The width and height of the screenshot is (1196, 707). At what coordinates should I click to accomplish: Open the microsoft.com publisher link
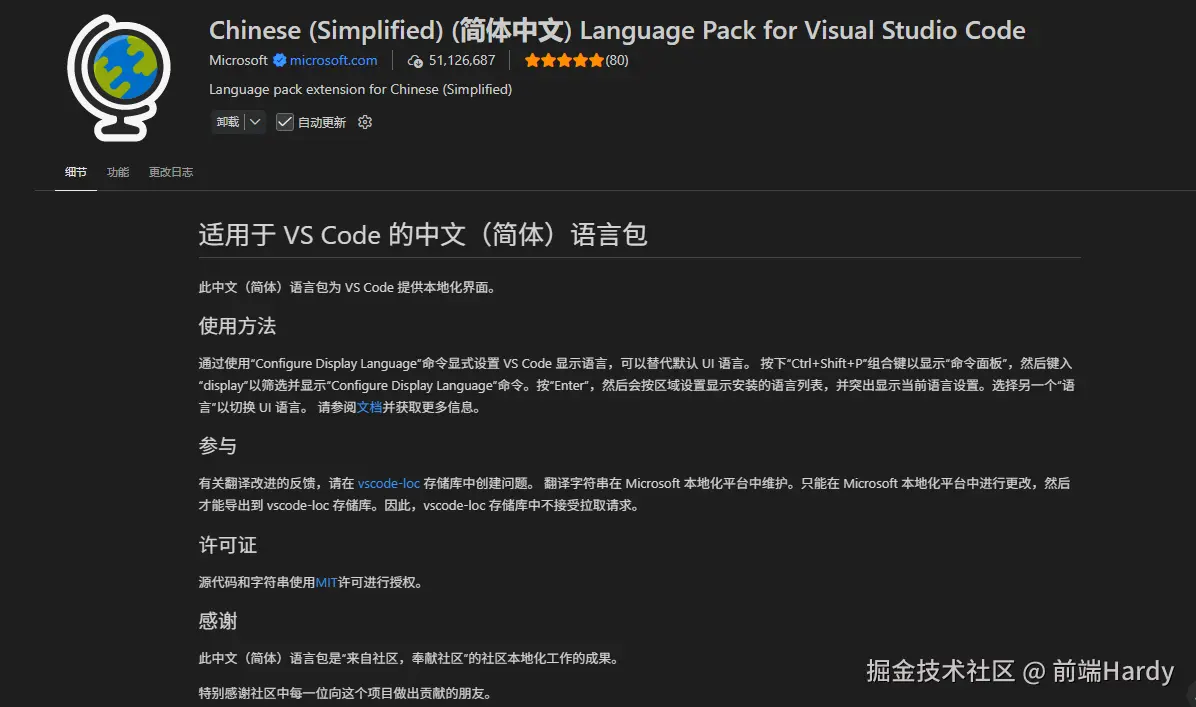coord(333,60)
